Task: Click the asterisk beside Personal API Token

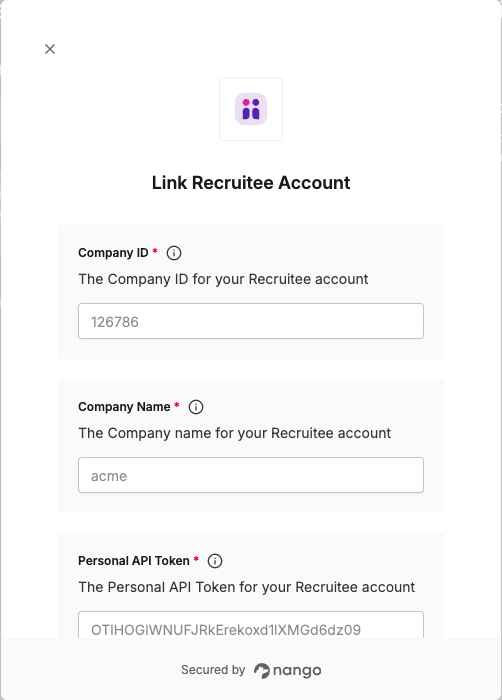Action: point(196,559)
